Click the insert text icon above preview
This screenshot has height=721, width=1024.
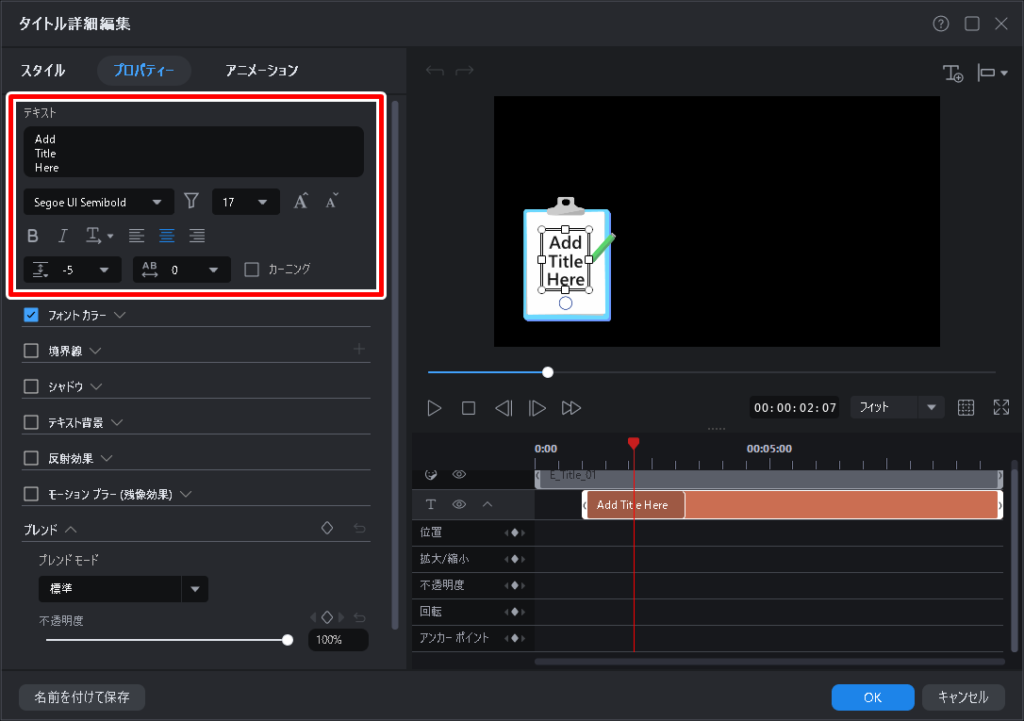953,73
